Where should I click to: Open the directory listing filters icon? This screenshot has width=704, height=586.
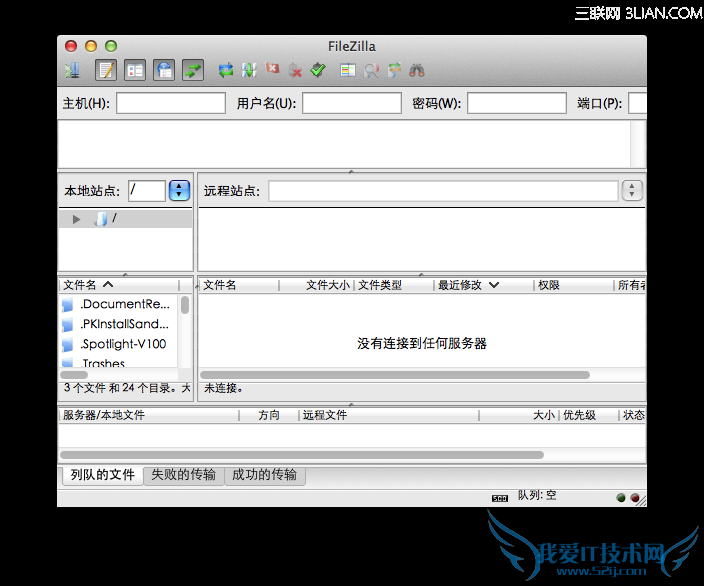[348, 70]
